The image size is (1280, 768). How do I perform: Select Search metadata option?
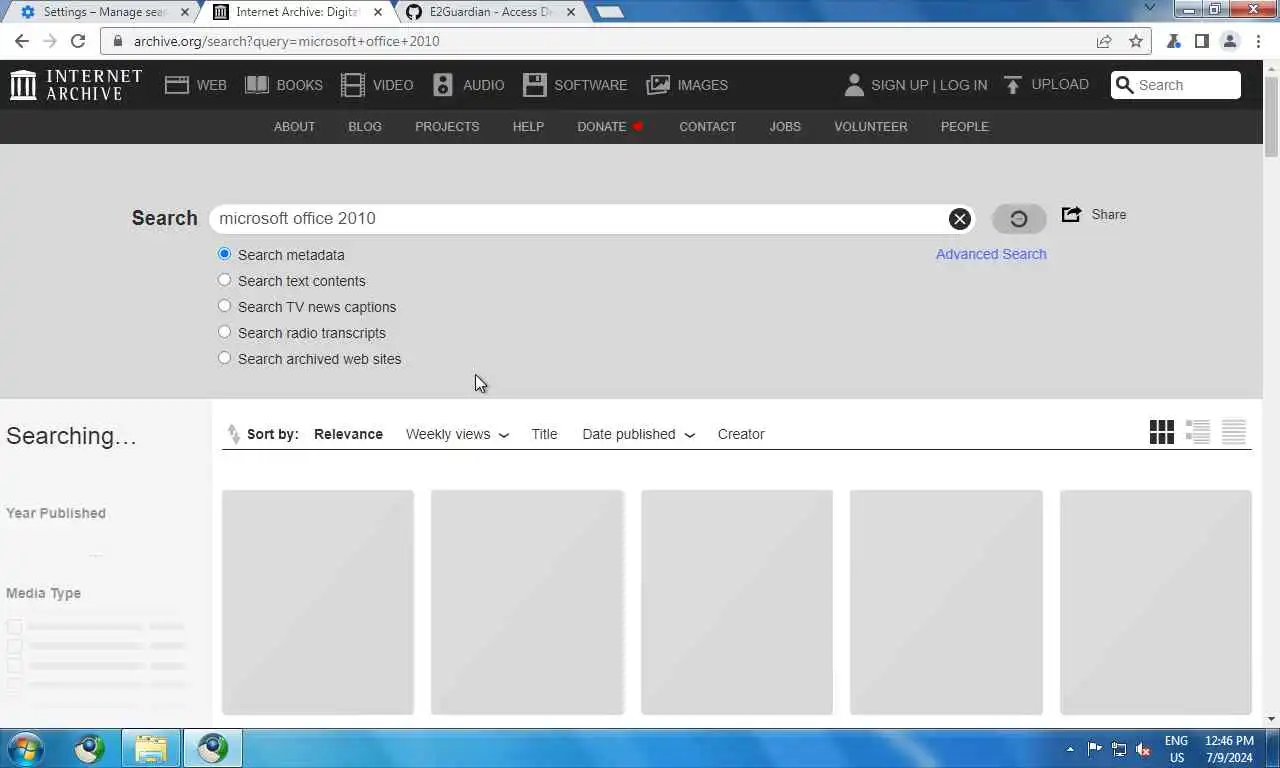point(224,254)
